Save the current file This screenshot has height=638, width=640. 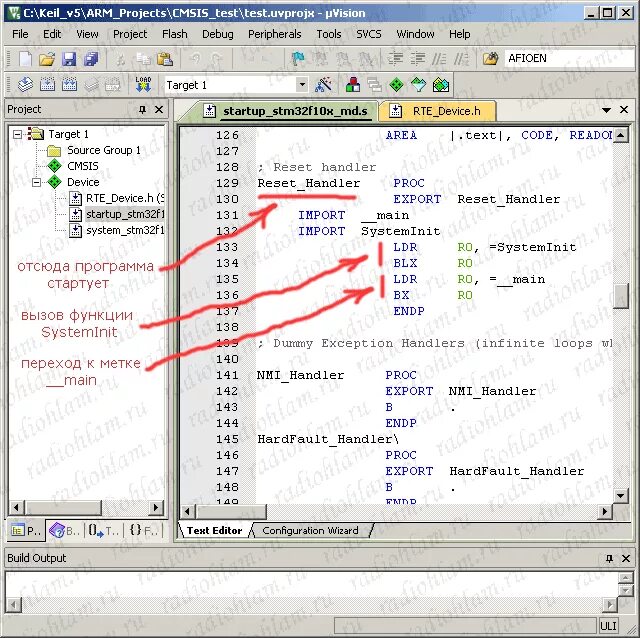[x=69, y=59]
